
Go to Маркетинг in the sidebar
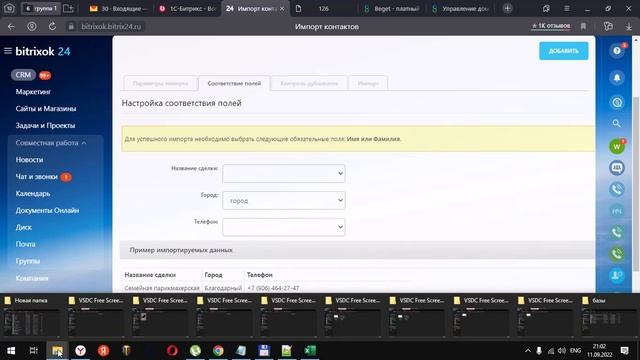(x=33, y=92)
